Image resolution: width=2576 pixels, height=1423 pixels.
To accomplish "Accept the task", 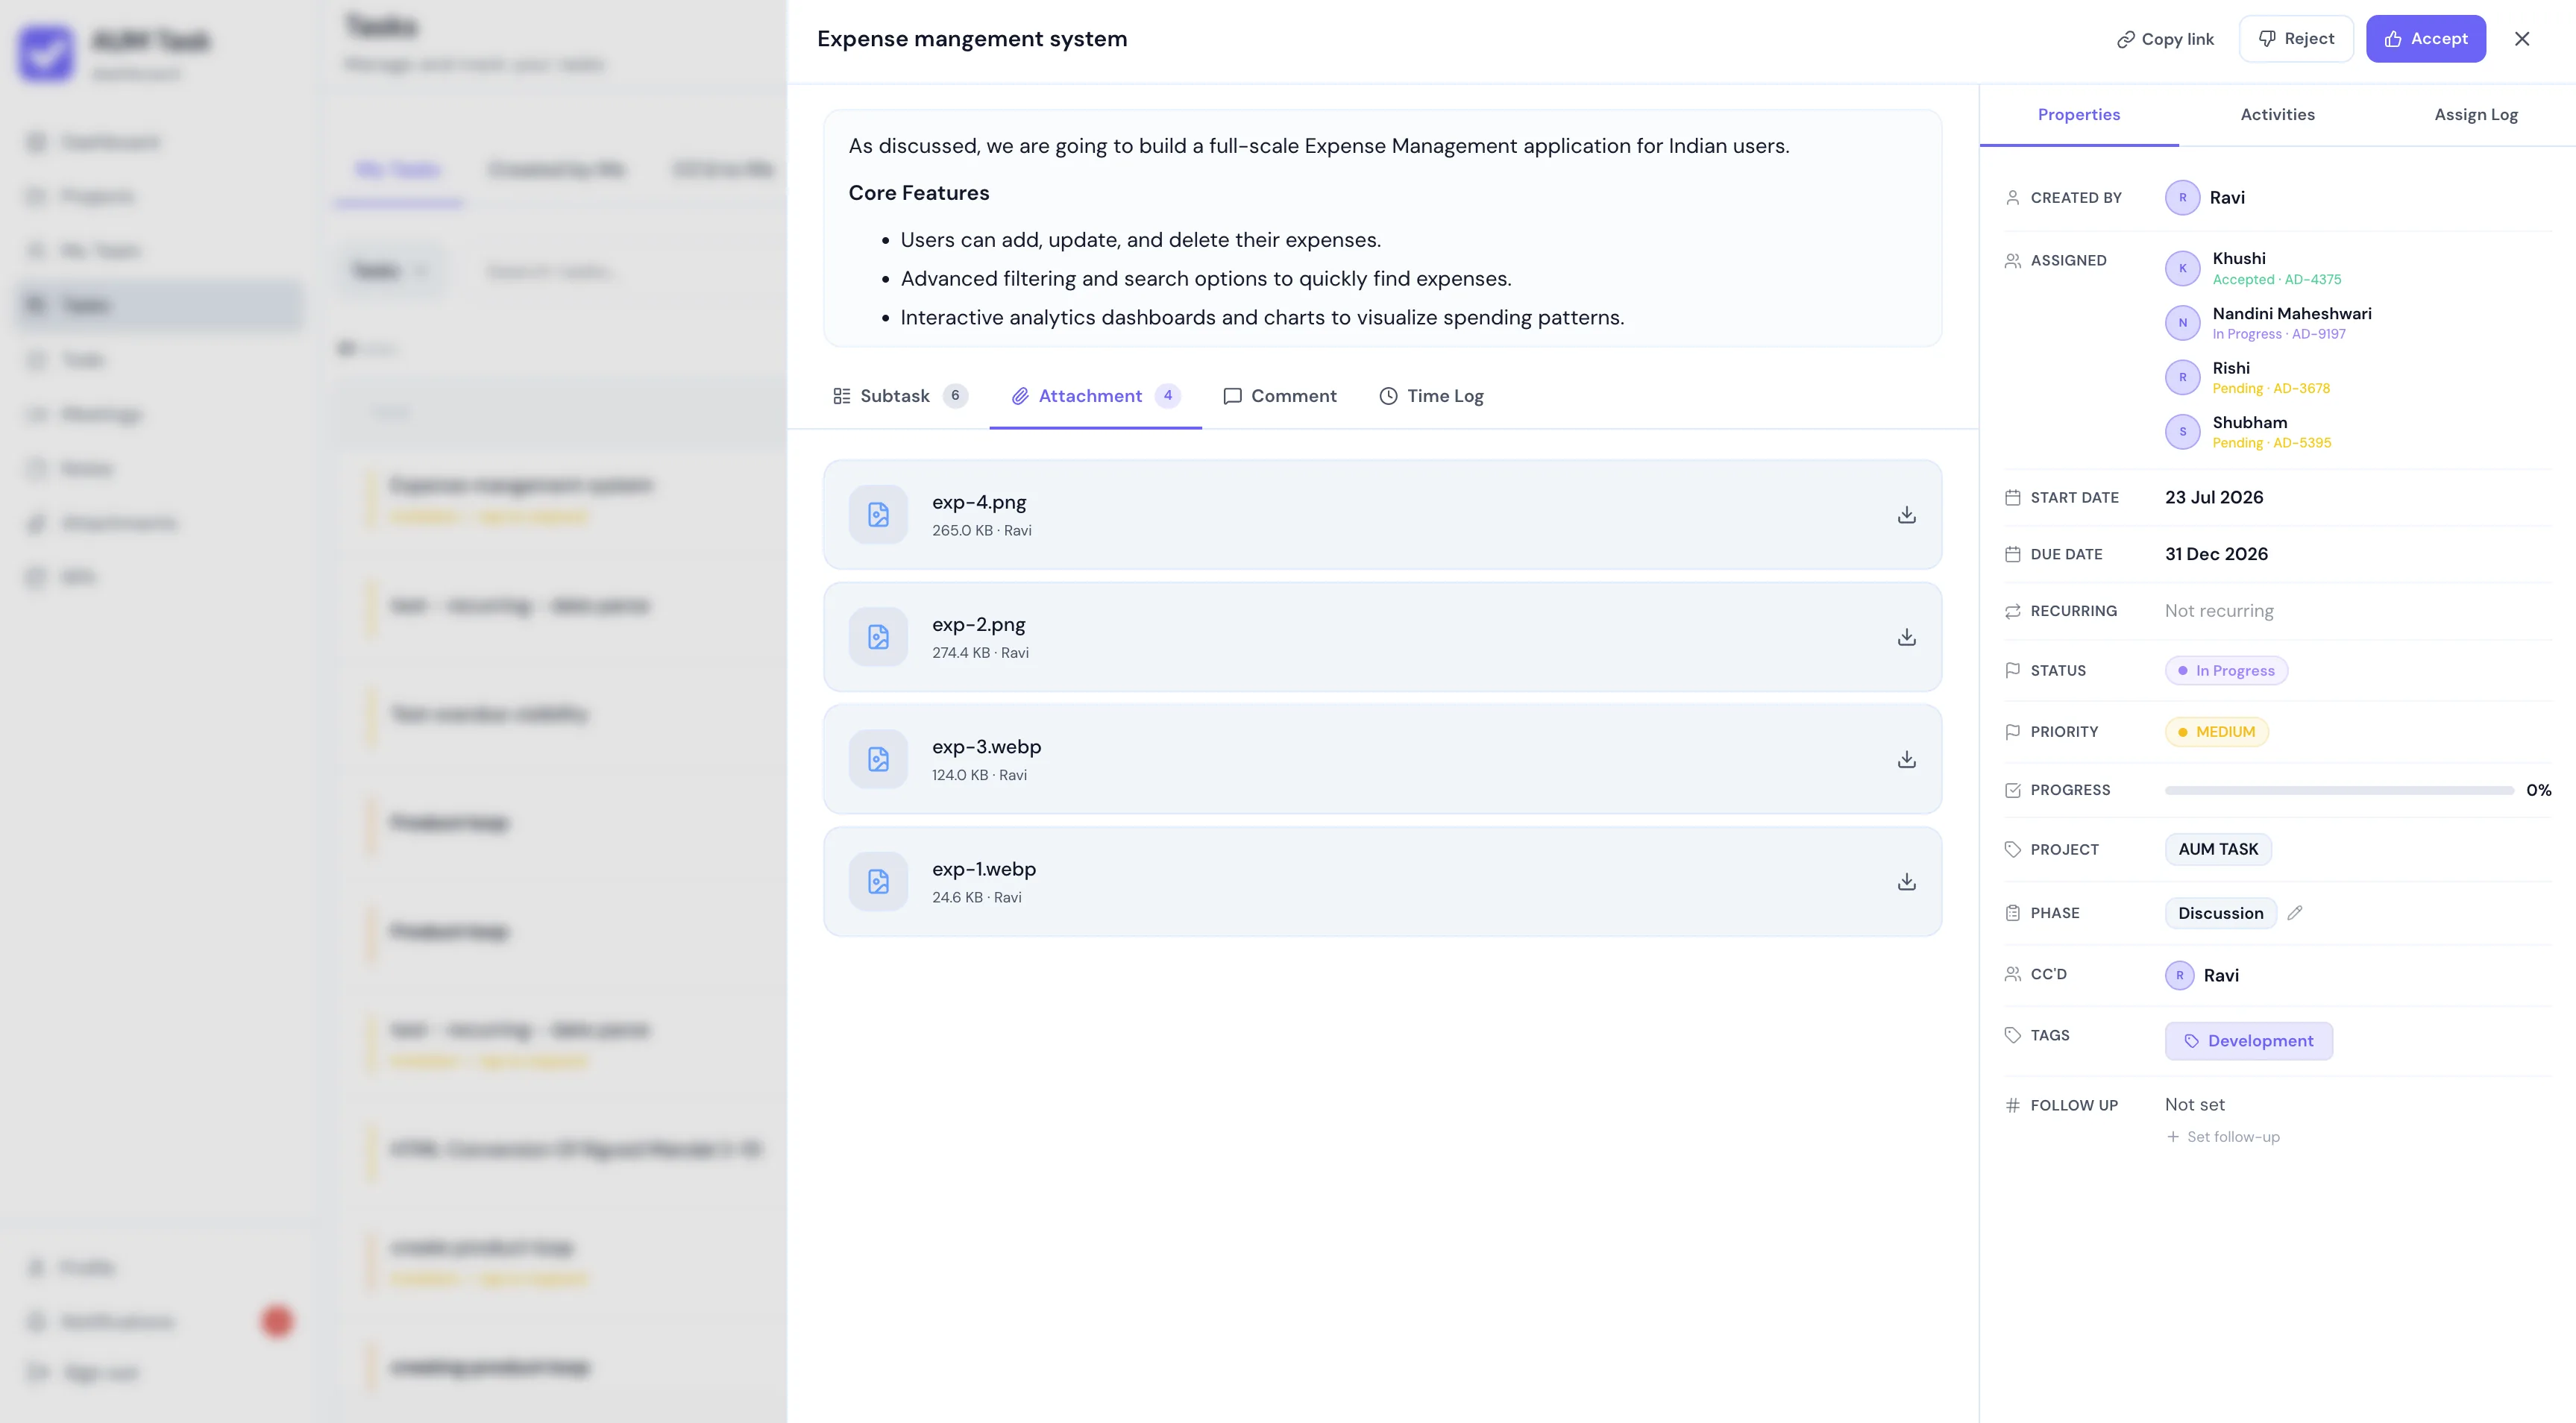I will coord(2425,39).
